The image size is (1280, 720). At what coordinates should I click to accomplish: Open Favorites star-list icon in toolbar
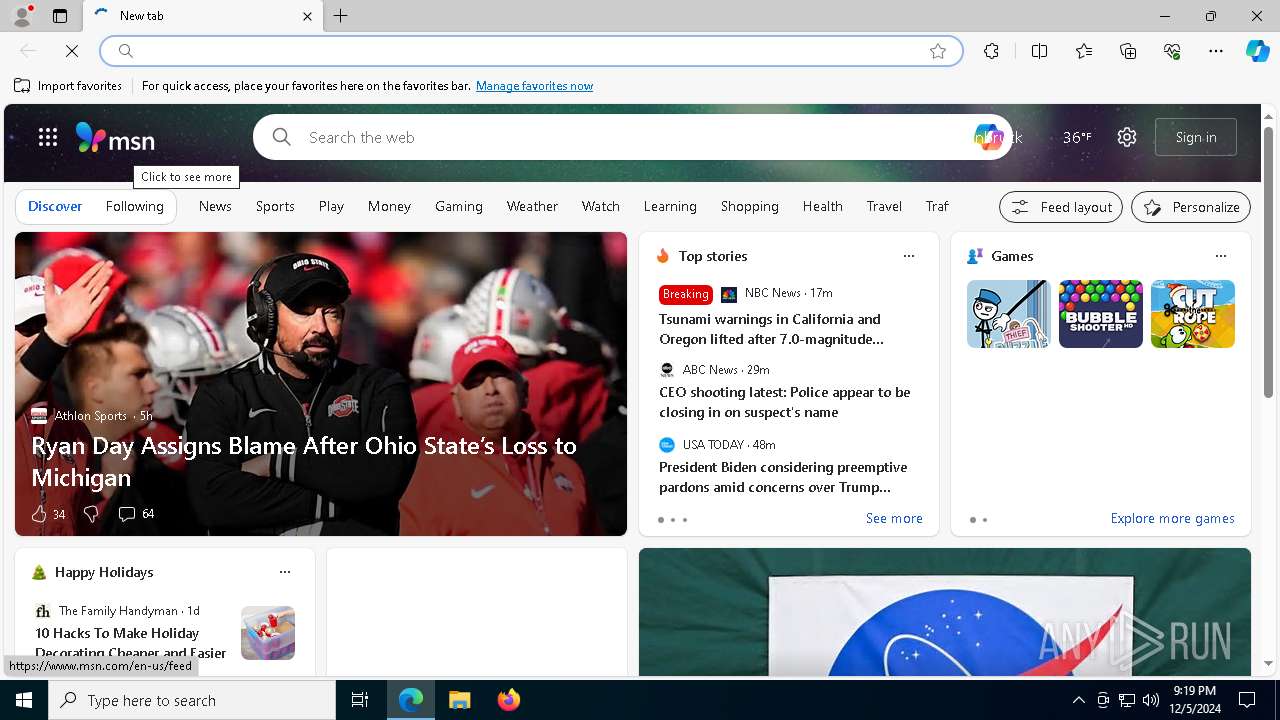tap(1084, 51)
